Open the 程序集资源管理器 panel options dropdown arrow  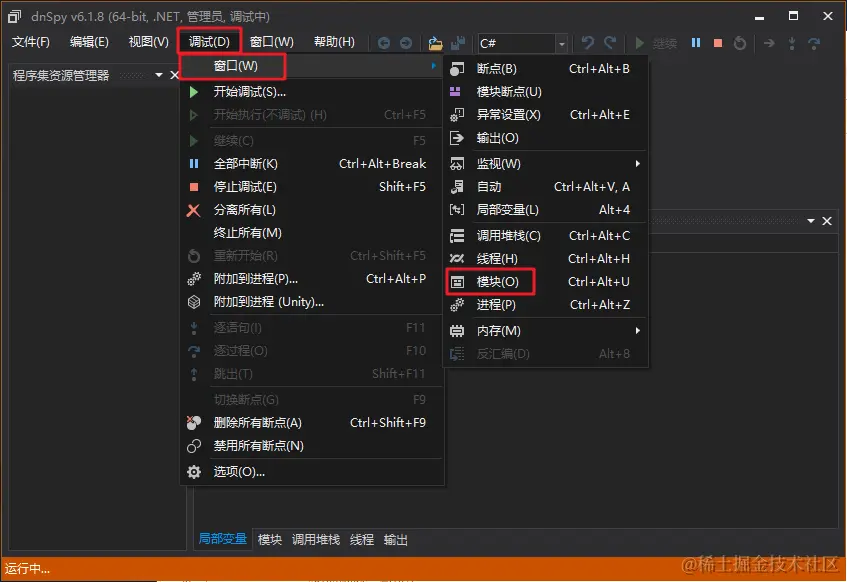click(x=159, y=75)
